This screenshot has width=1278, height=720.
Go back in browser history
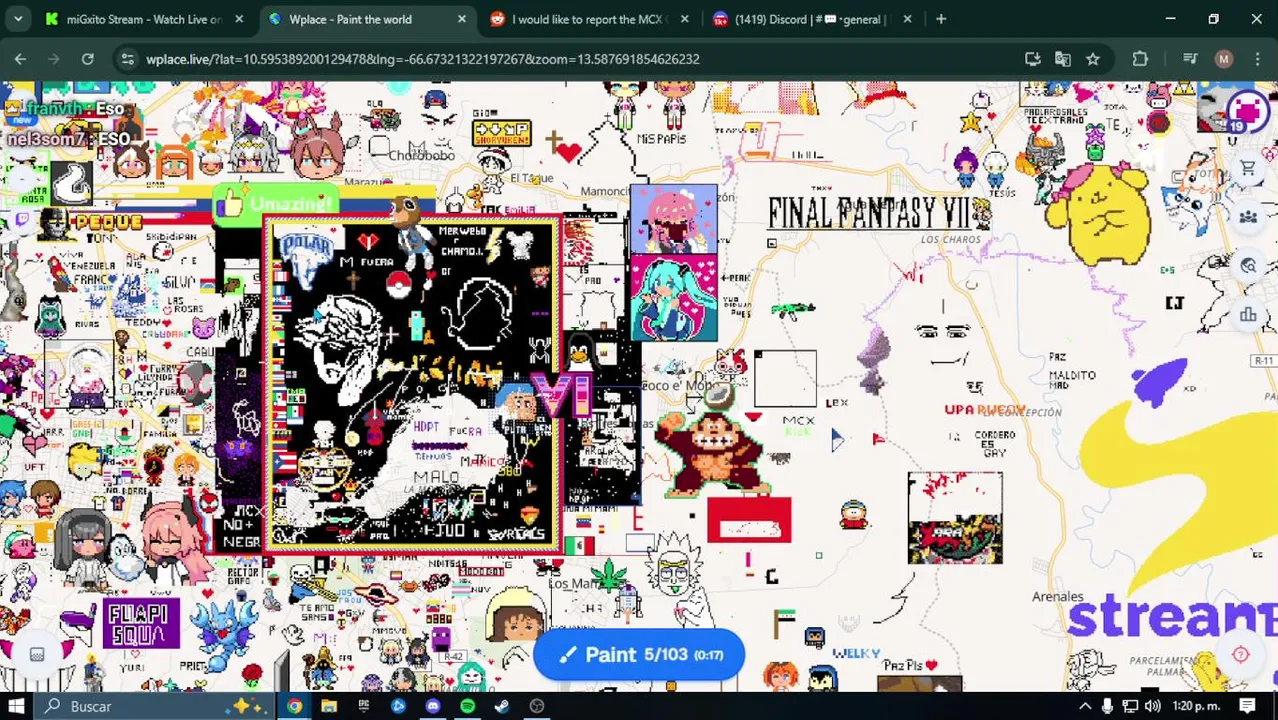pyautogui.click(x=20, y=59)
